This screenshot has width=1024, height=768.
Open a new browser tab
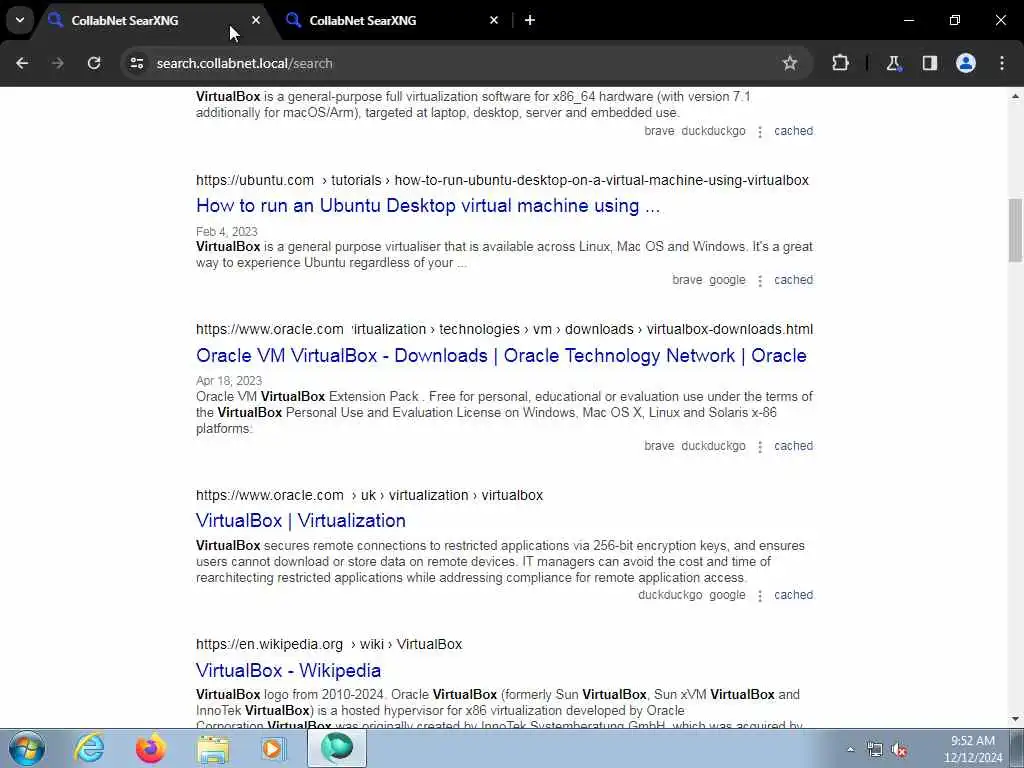click(x=530, y=20)
